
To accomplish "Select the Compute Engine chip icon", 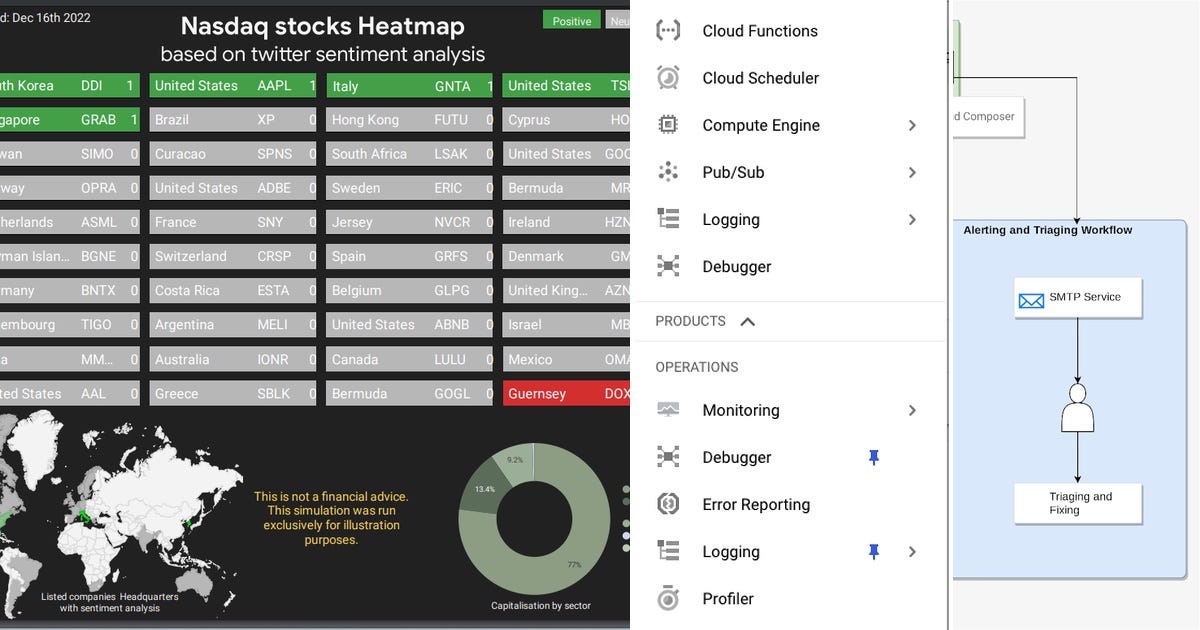I will click(668, 125).
